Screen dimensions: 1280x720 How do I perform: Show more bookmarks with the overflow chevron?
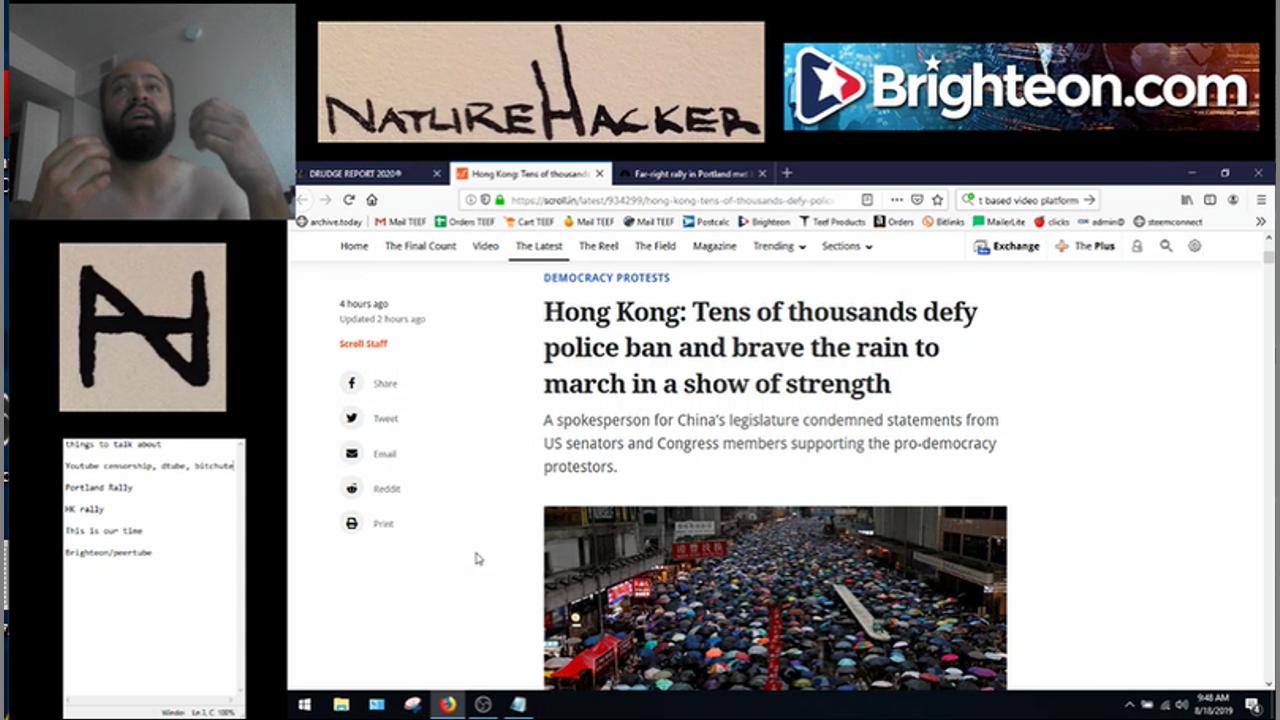(1261, 222)
